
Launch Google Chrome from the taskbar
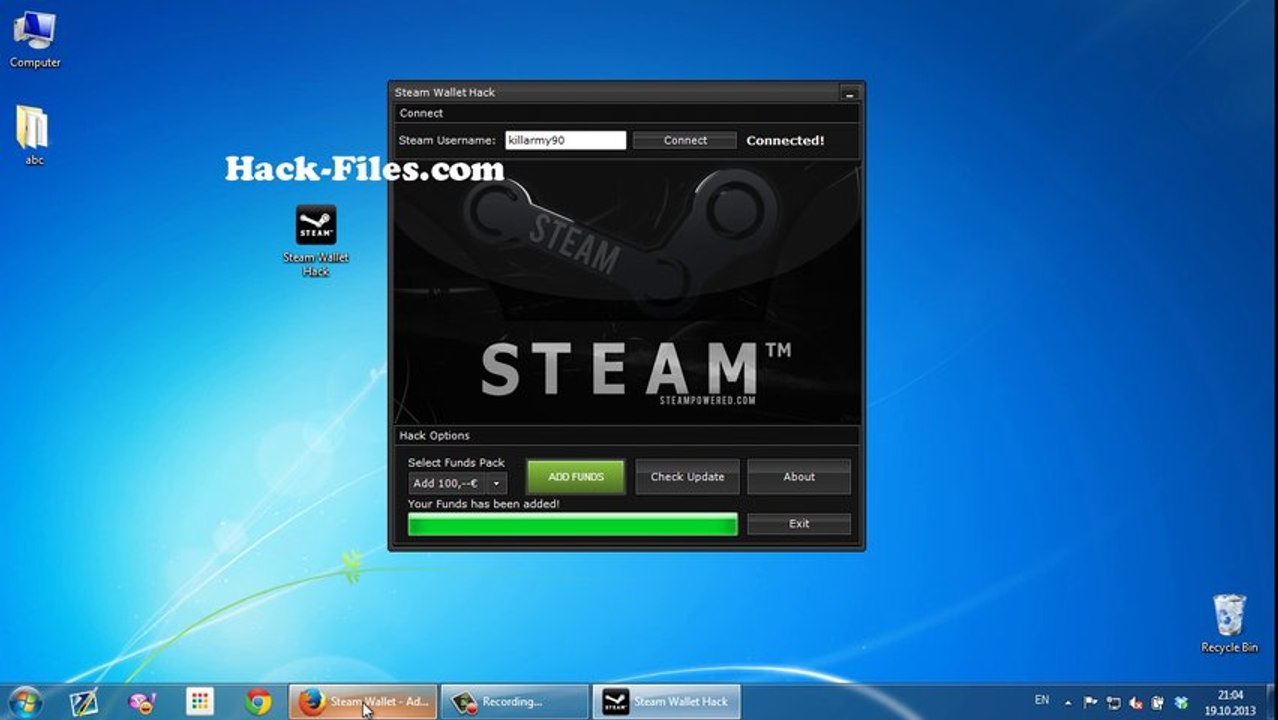point(258,702)
